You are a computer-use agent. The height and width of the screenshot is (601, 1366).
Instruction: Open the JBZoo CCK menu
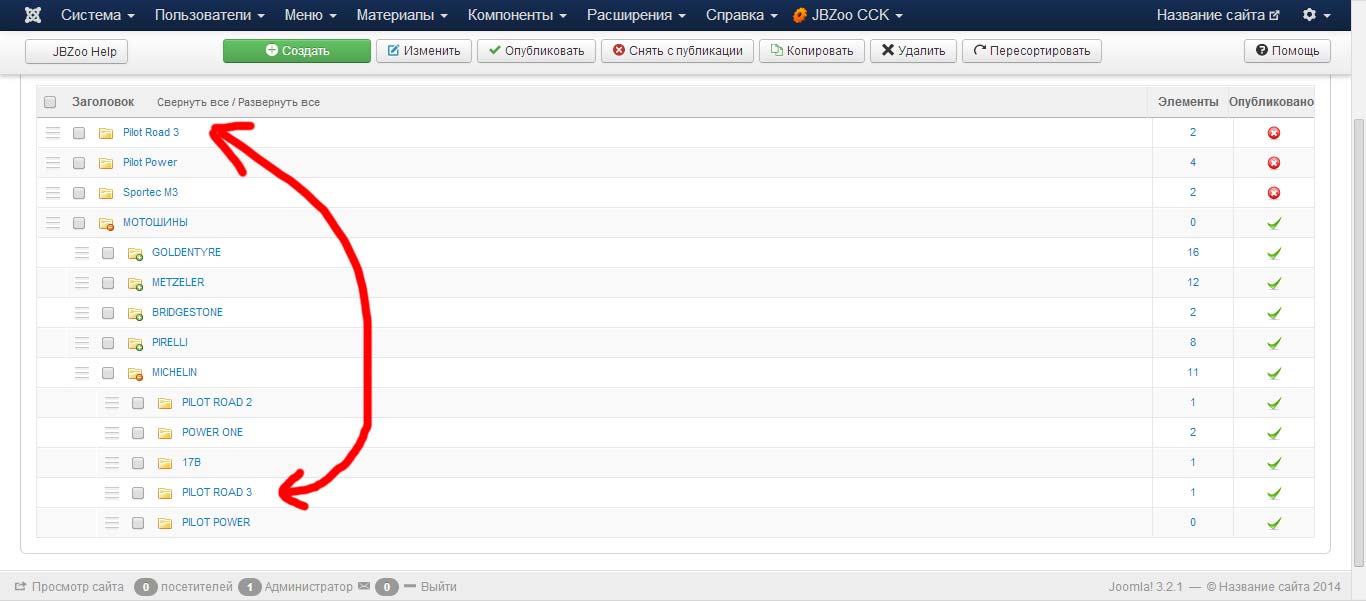tap(848, 15)
